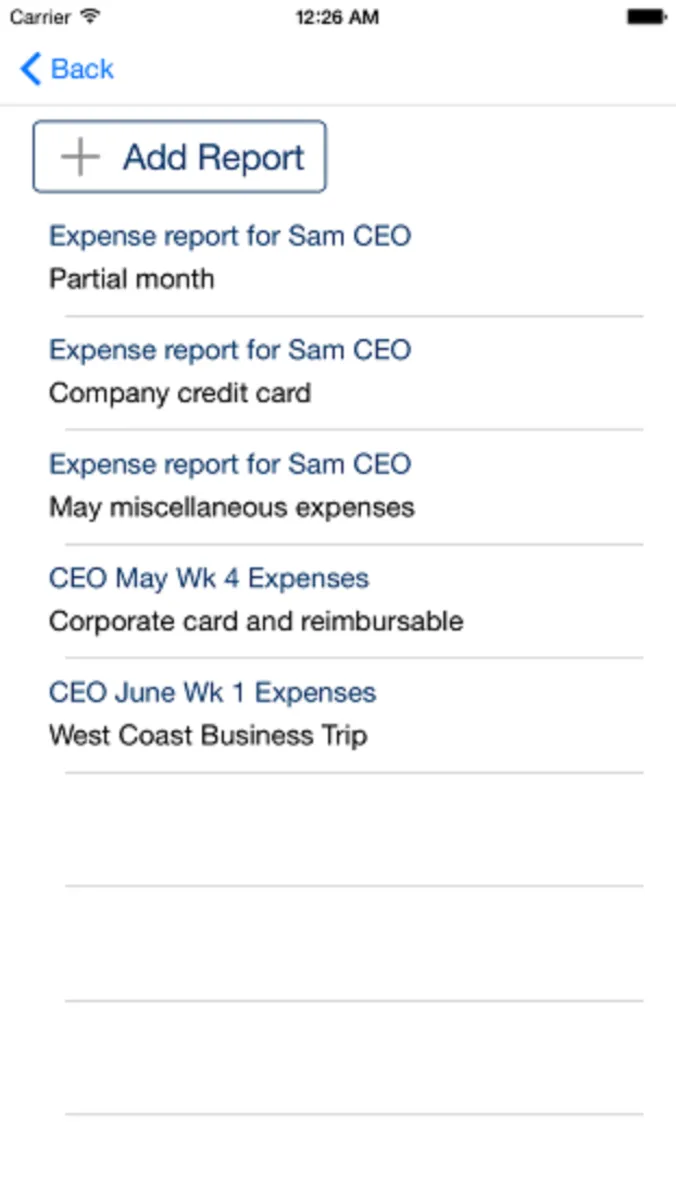Select the "Corporate card and reimbursable" subtitle
Viewport: 676px width, 1200px height.
(x=256, y=621)
